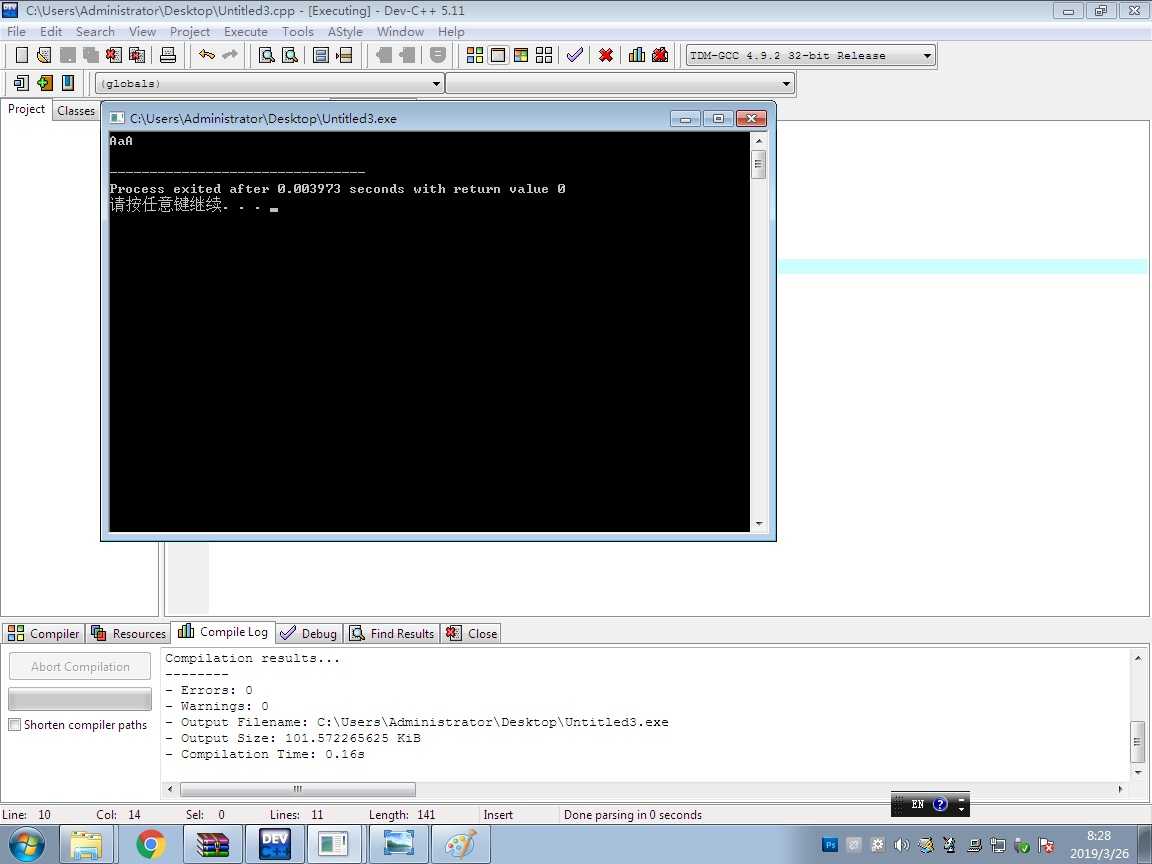The height and width of the screenshot is (864, 1152).
Task: Open the AStyle menu
Action: pyautogui.click(x=345, y=32)
